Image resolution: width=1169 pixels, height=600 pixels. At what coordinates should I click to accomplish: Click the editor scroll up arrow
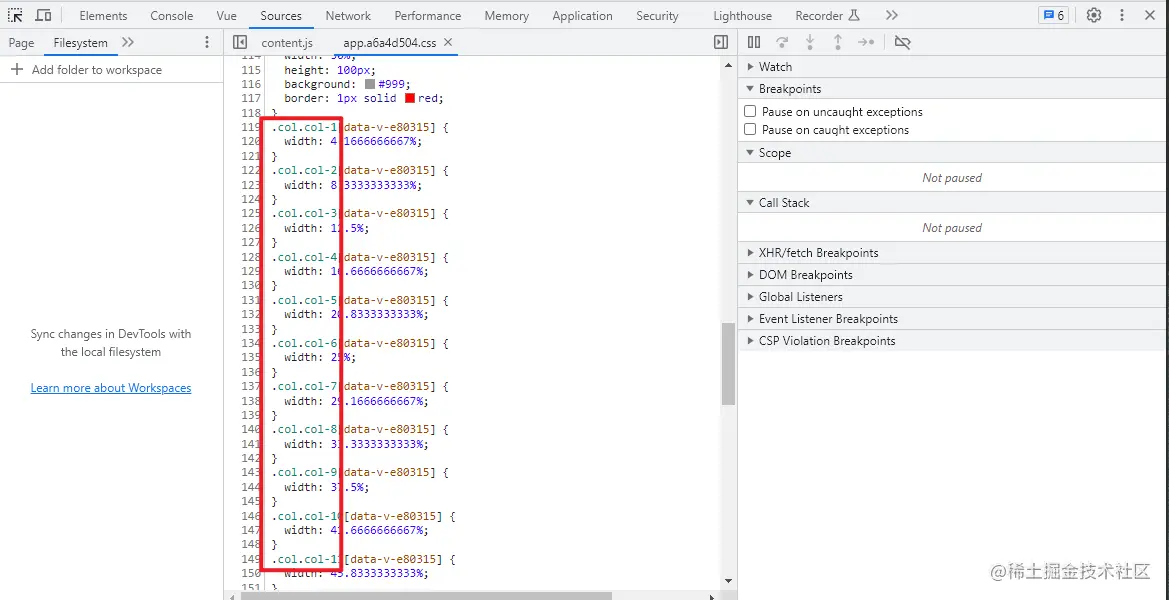(x=728, y=65)
